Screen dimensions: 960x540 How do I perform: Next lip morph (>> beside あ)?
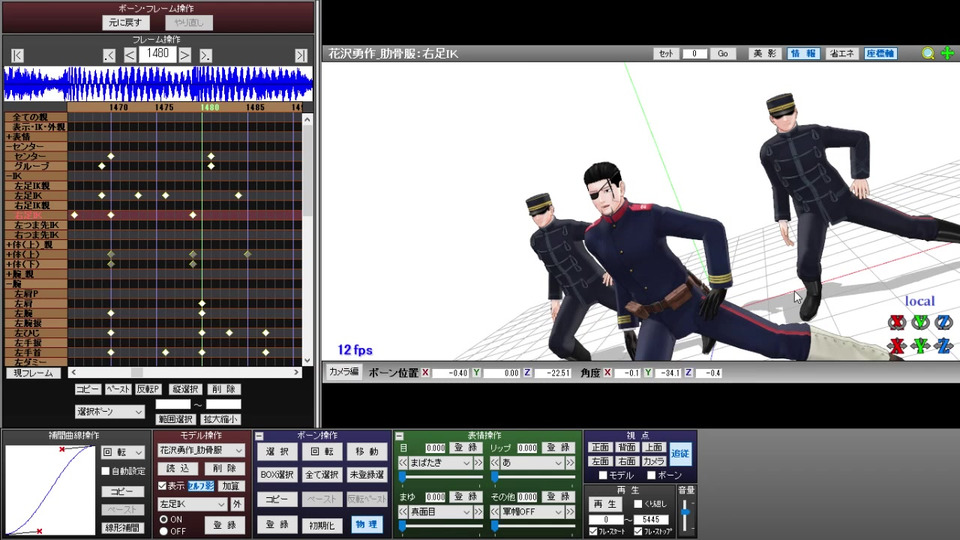tap(570, 463)
